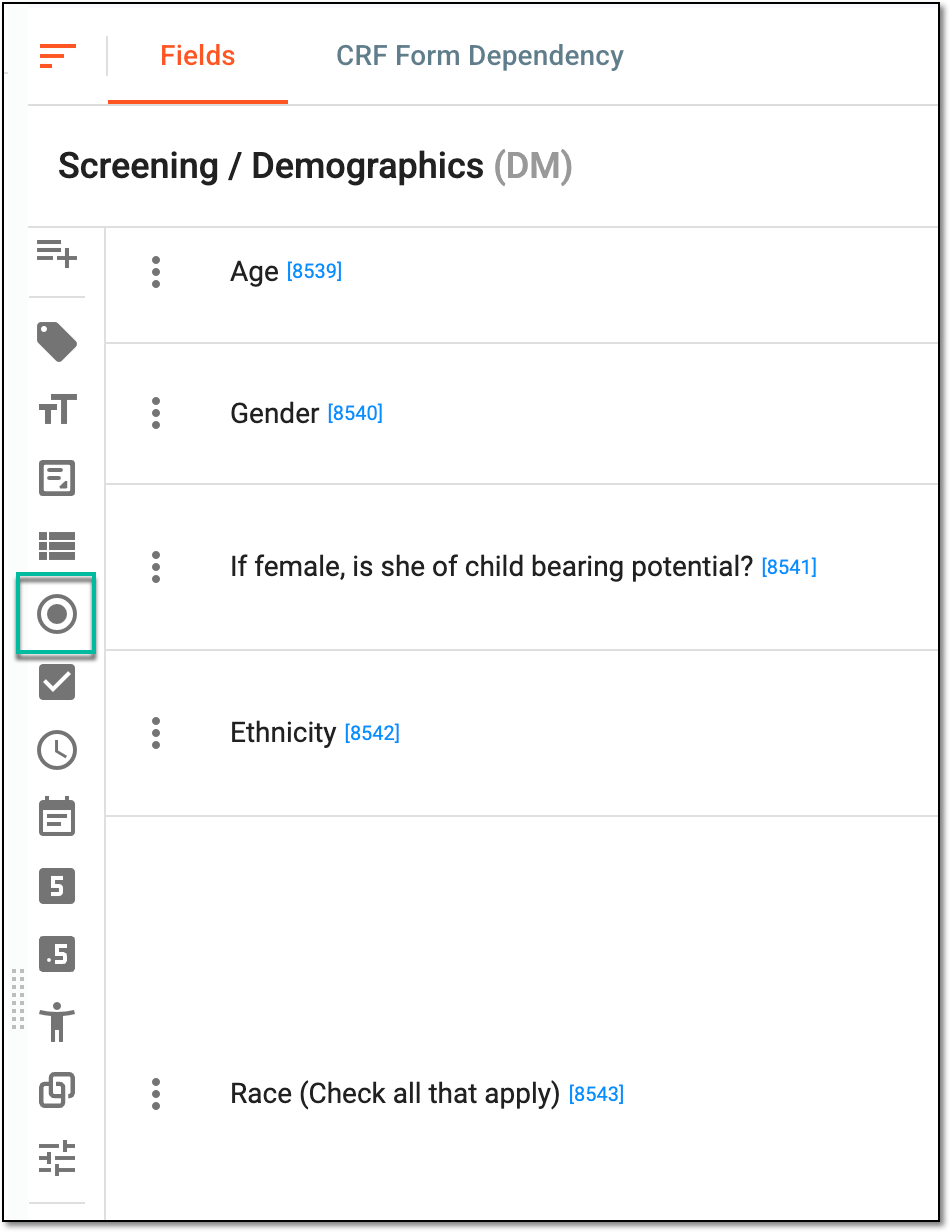Select the decimal number field tool
This screenshot has width=950, height=1232.
point(57,954)
